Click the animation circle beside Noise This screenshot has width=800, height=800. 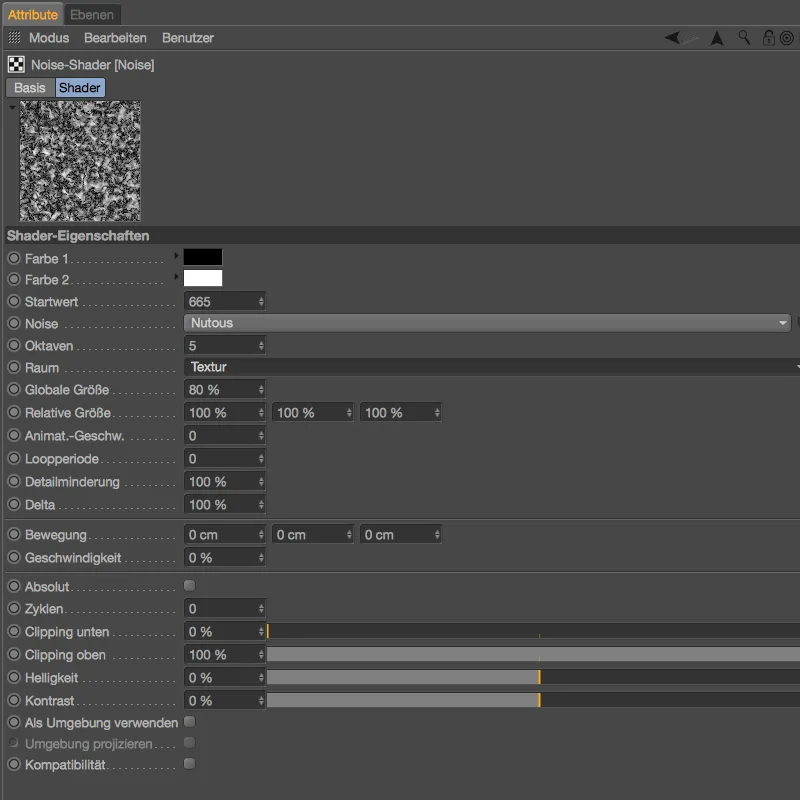pos(14,323)
